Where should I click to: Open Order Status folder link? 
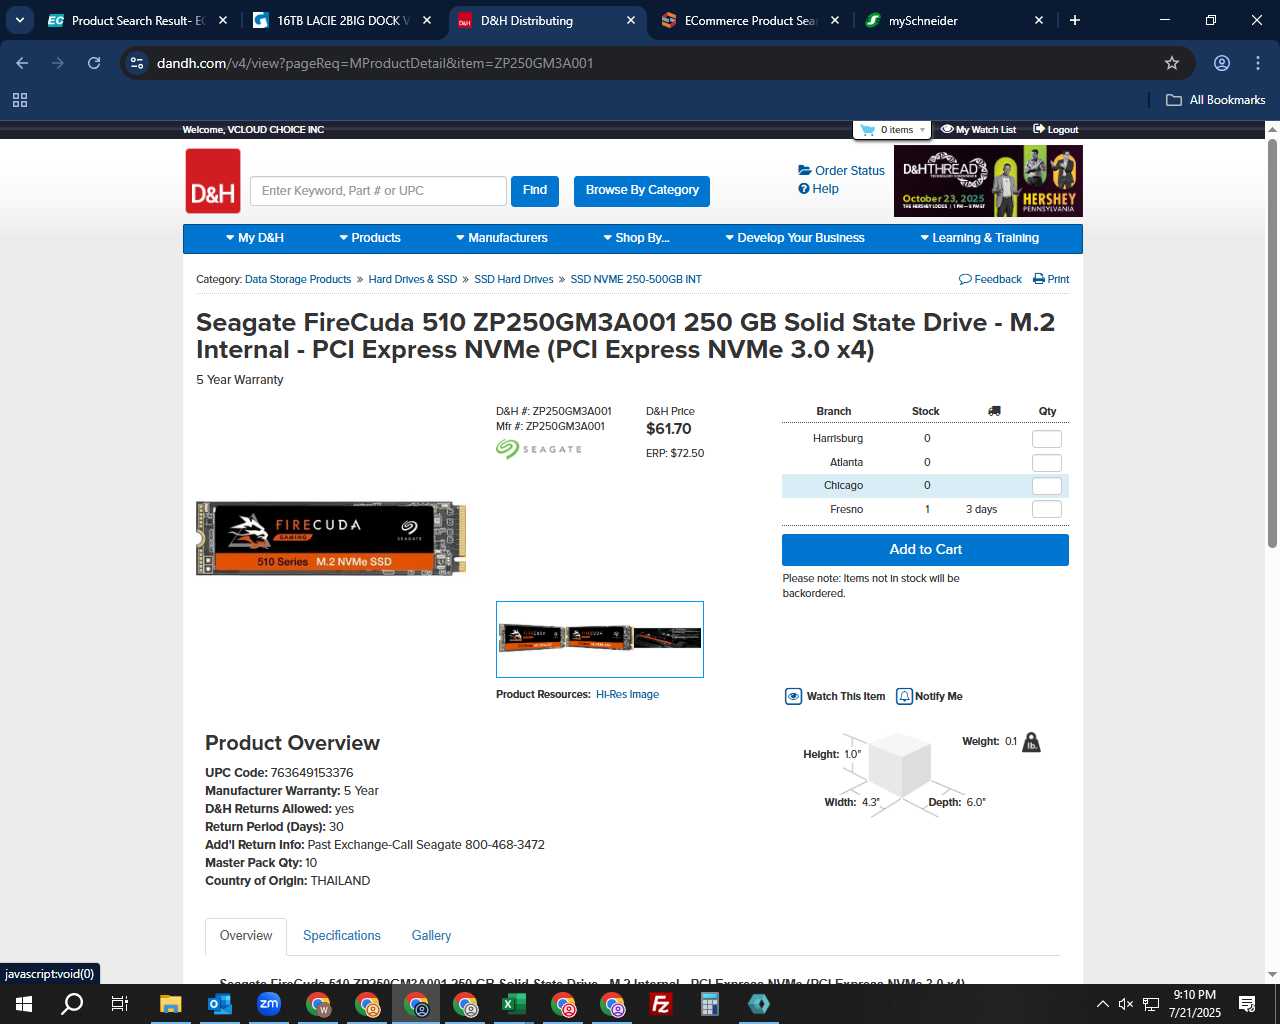(x=841, y=171)
